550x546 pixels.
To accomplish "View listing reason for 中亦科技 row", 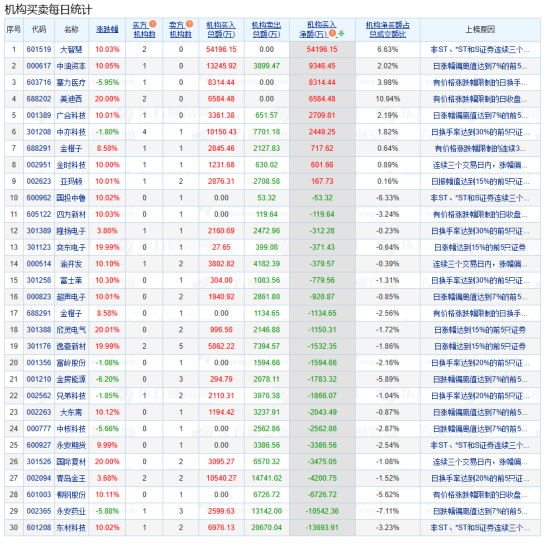I will tap(480, 132).
